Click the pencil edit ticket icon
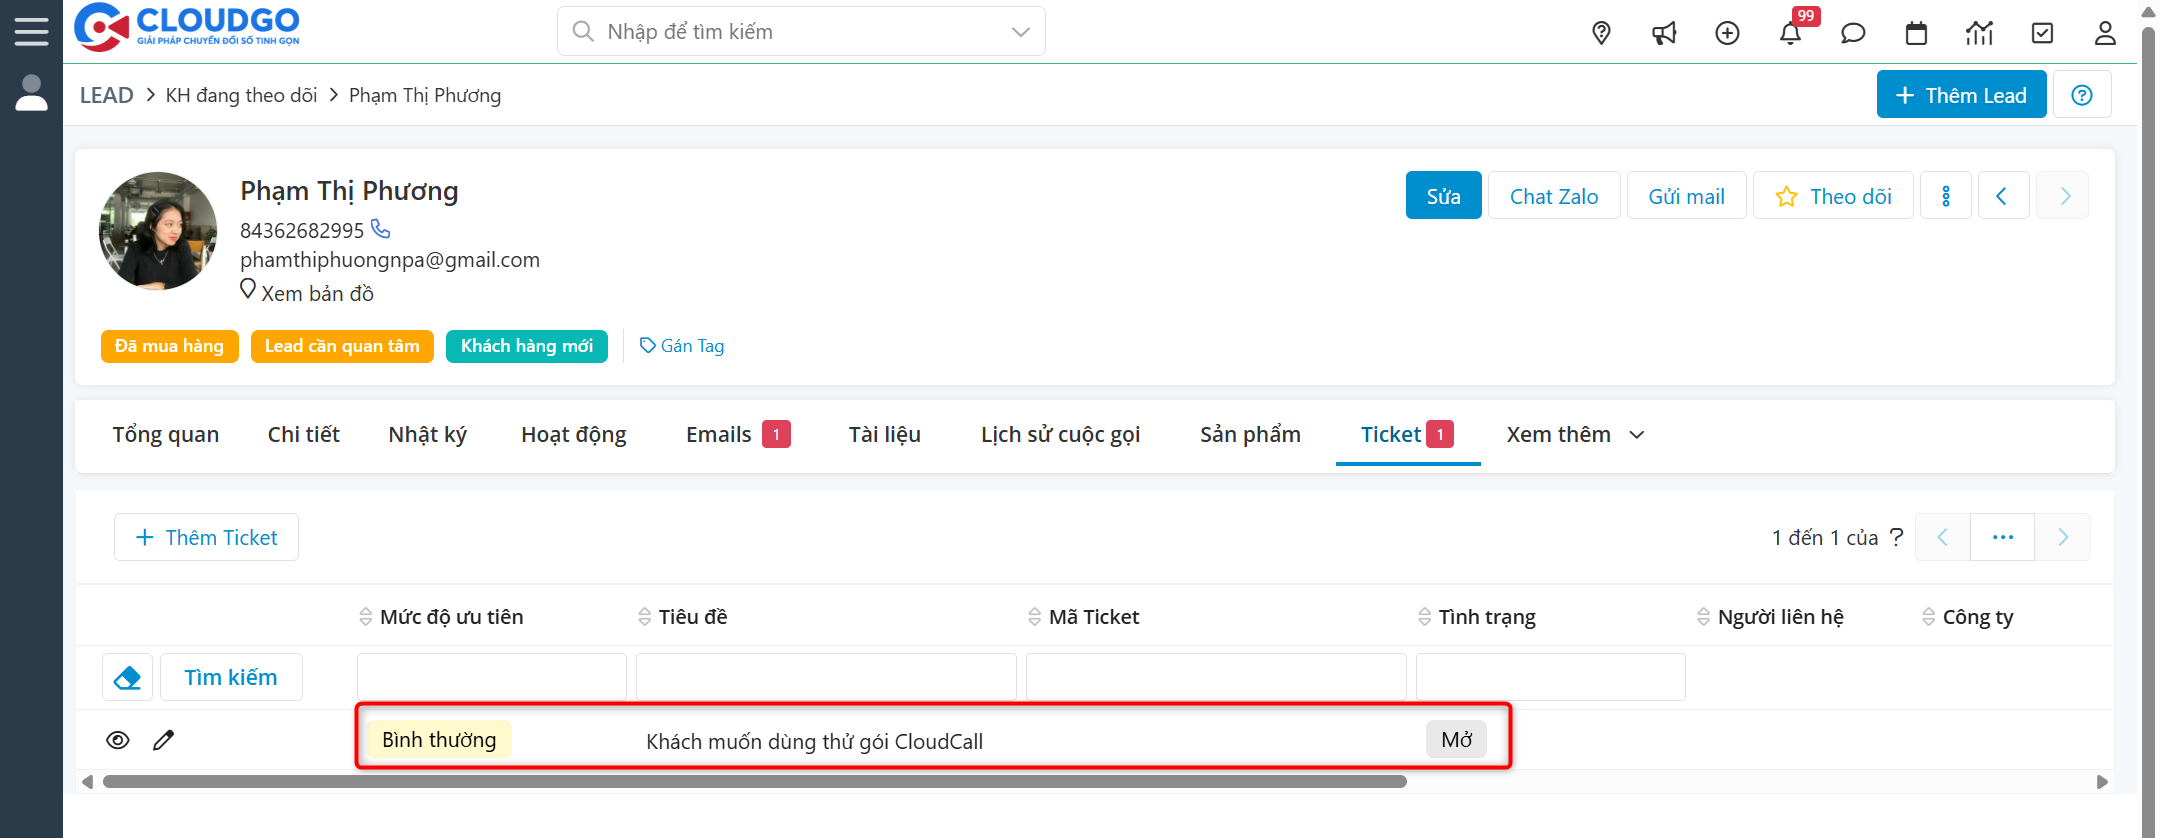2160x838 pixels. (164, 740)
